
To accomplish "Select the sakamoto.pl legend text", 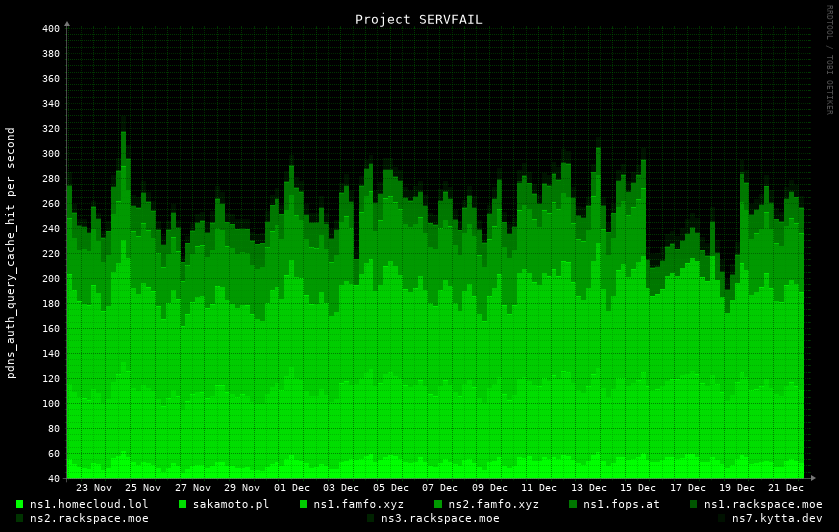I will [x=230, y=504].
